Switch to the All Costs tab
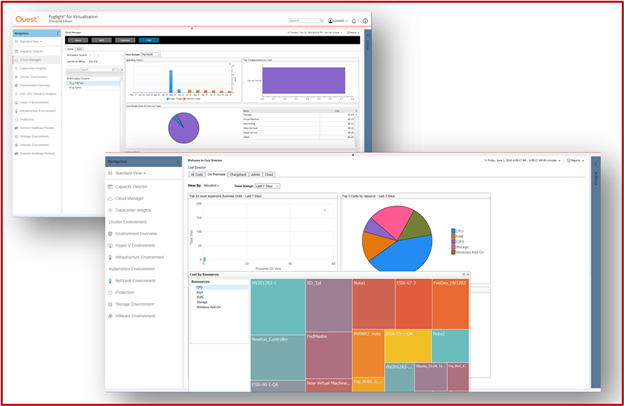Viewport: 624px width, 406px height. click(x=197, y=175)
